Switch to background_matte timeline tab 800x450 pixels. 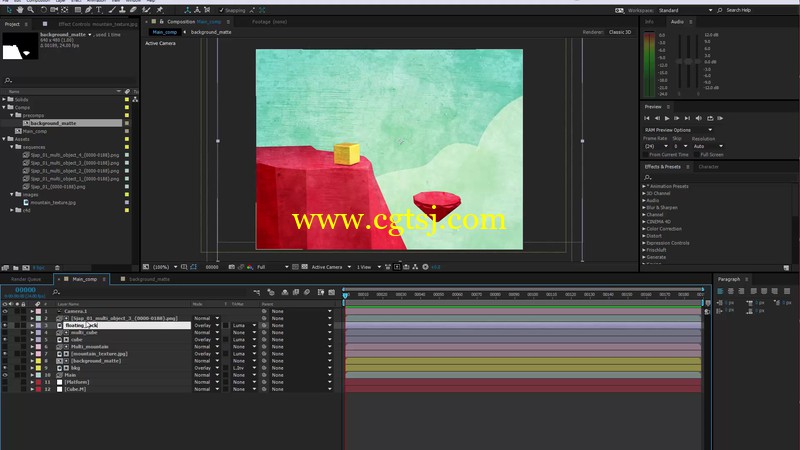click(x=149, y=279)
